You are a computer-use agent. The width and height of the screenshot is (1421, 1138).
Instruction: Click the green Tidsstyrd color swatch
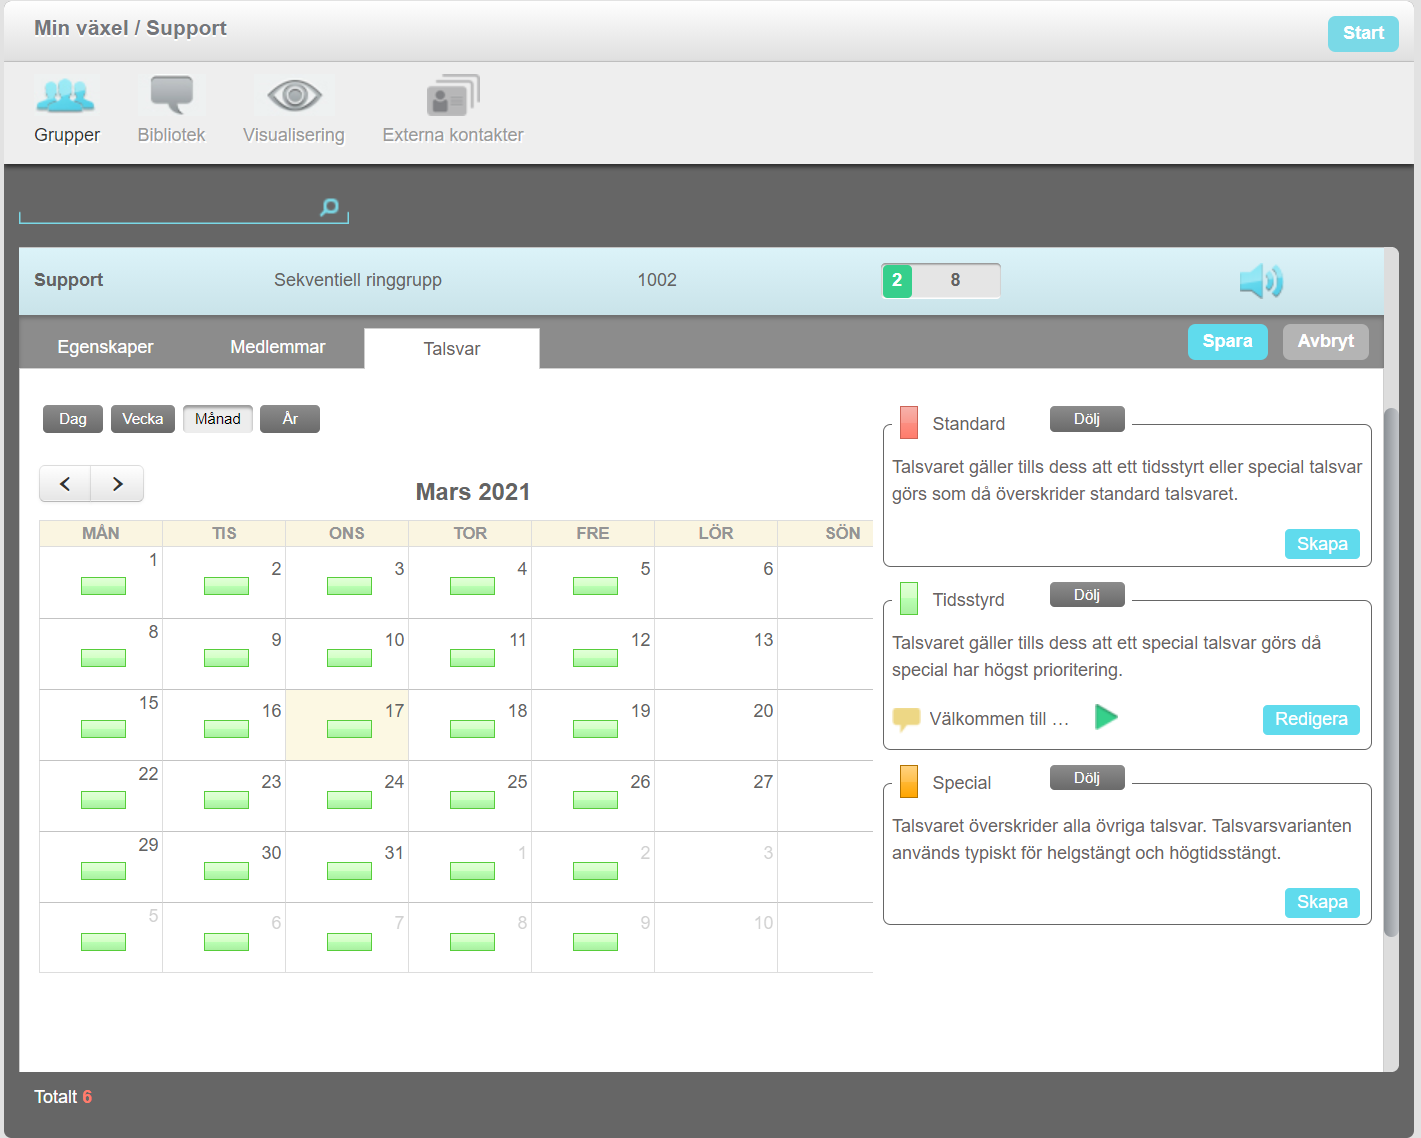point(909,599)
